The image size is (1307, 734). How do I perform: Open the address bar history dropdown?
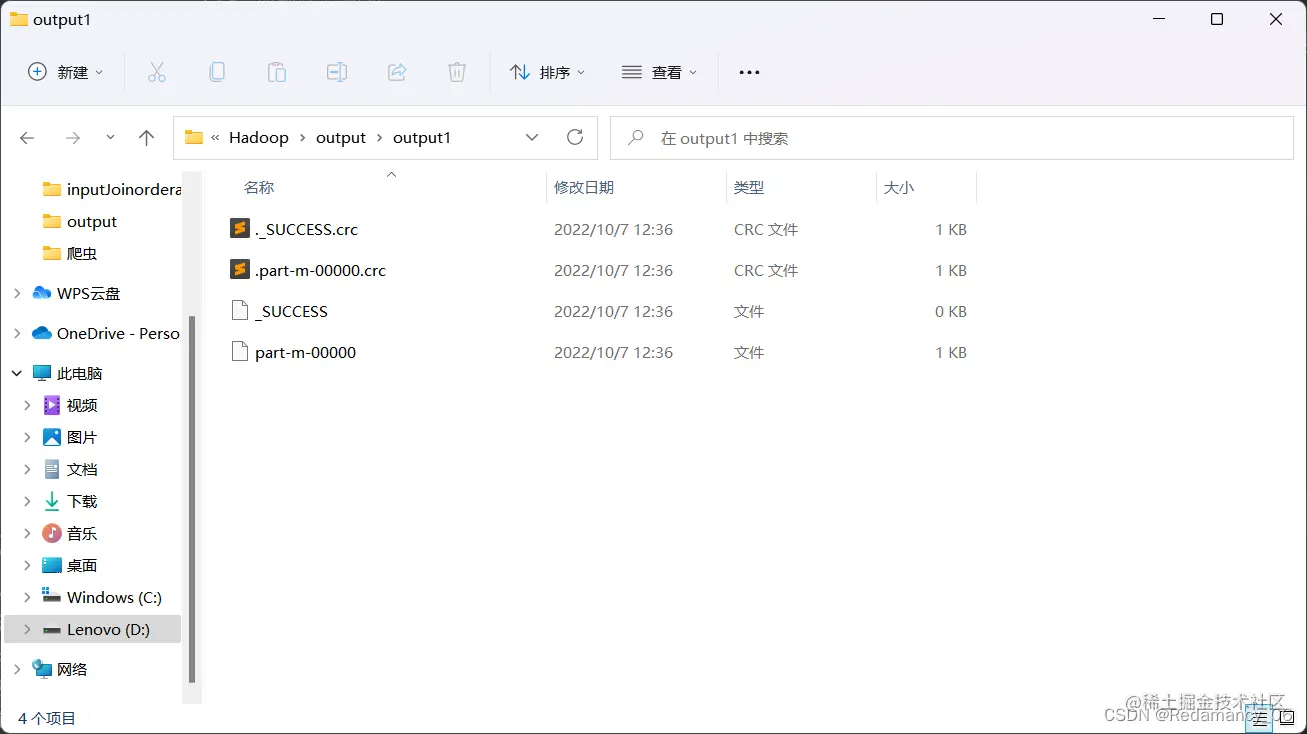click(x=532, y=138)
